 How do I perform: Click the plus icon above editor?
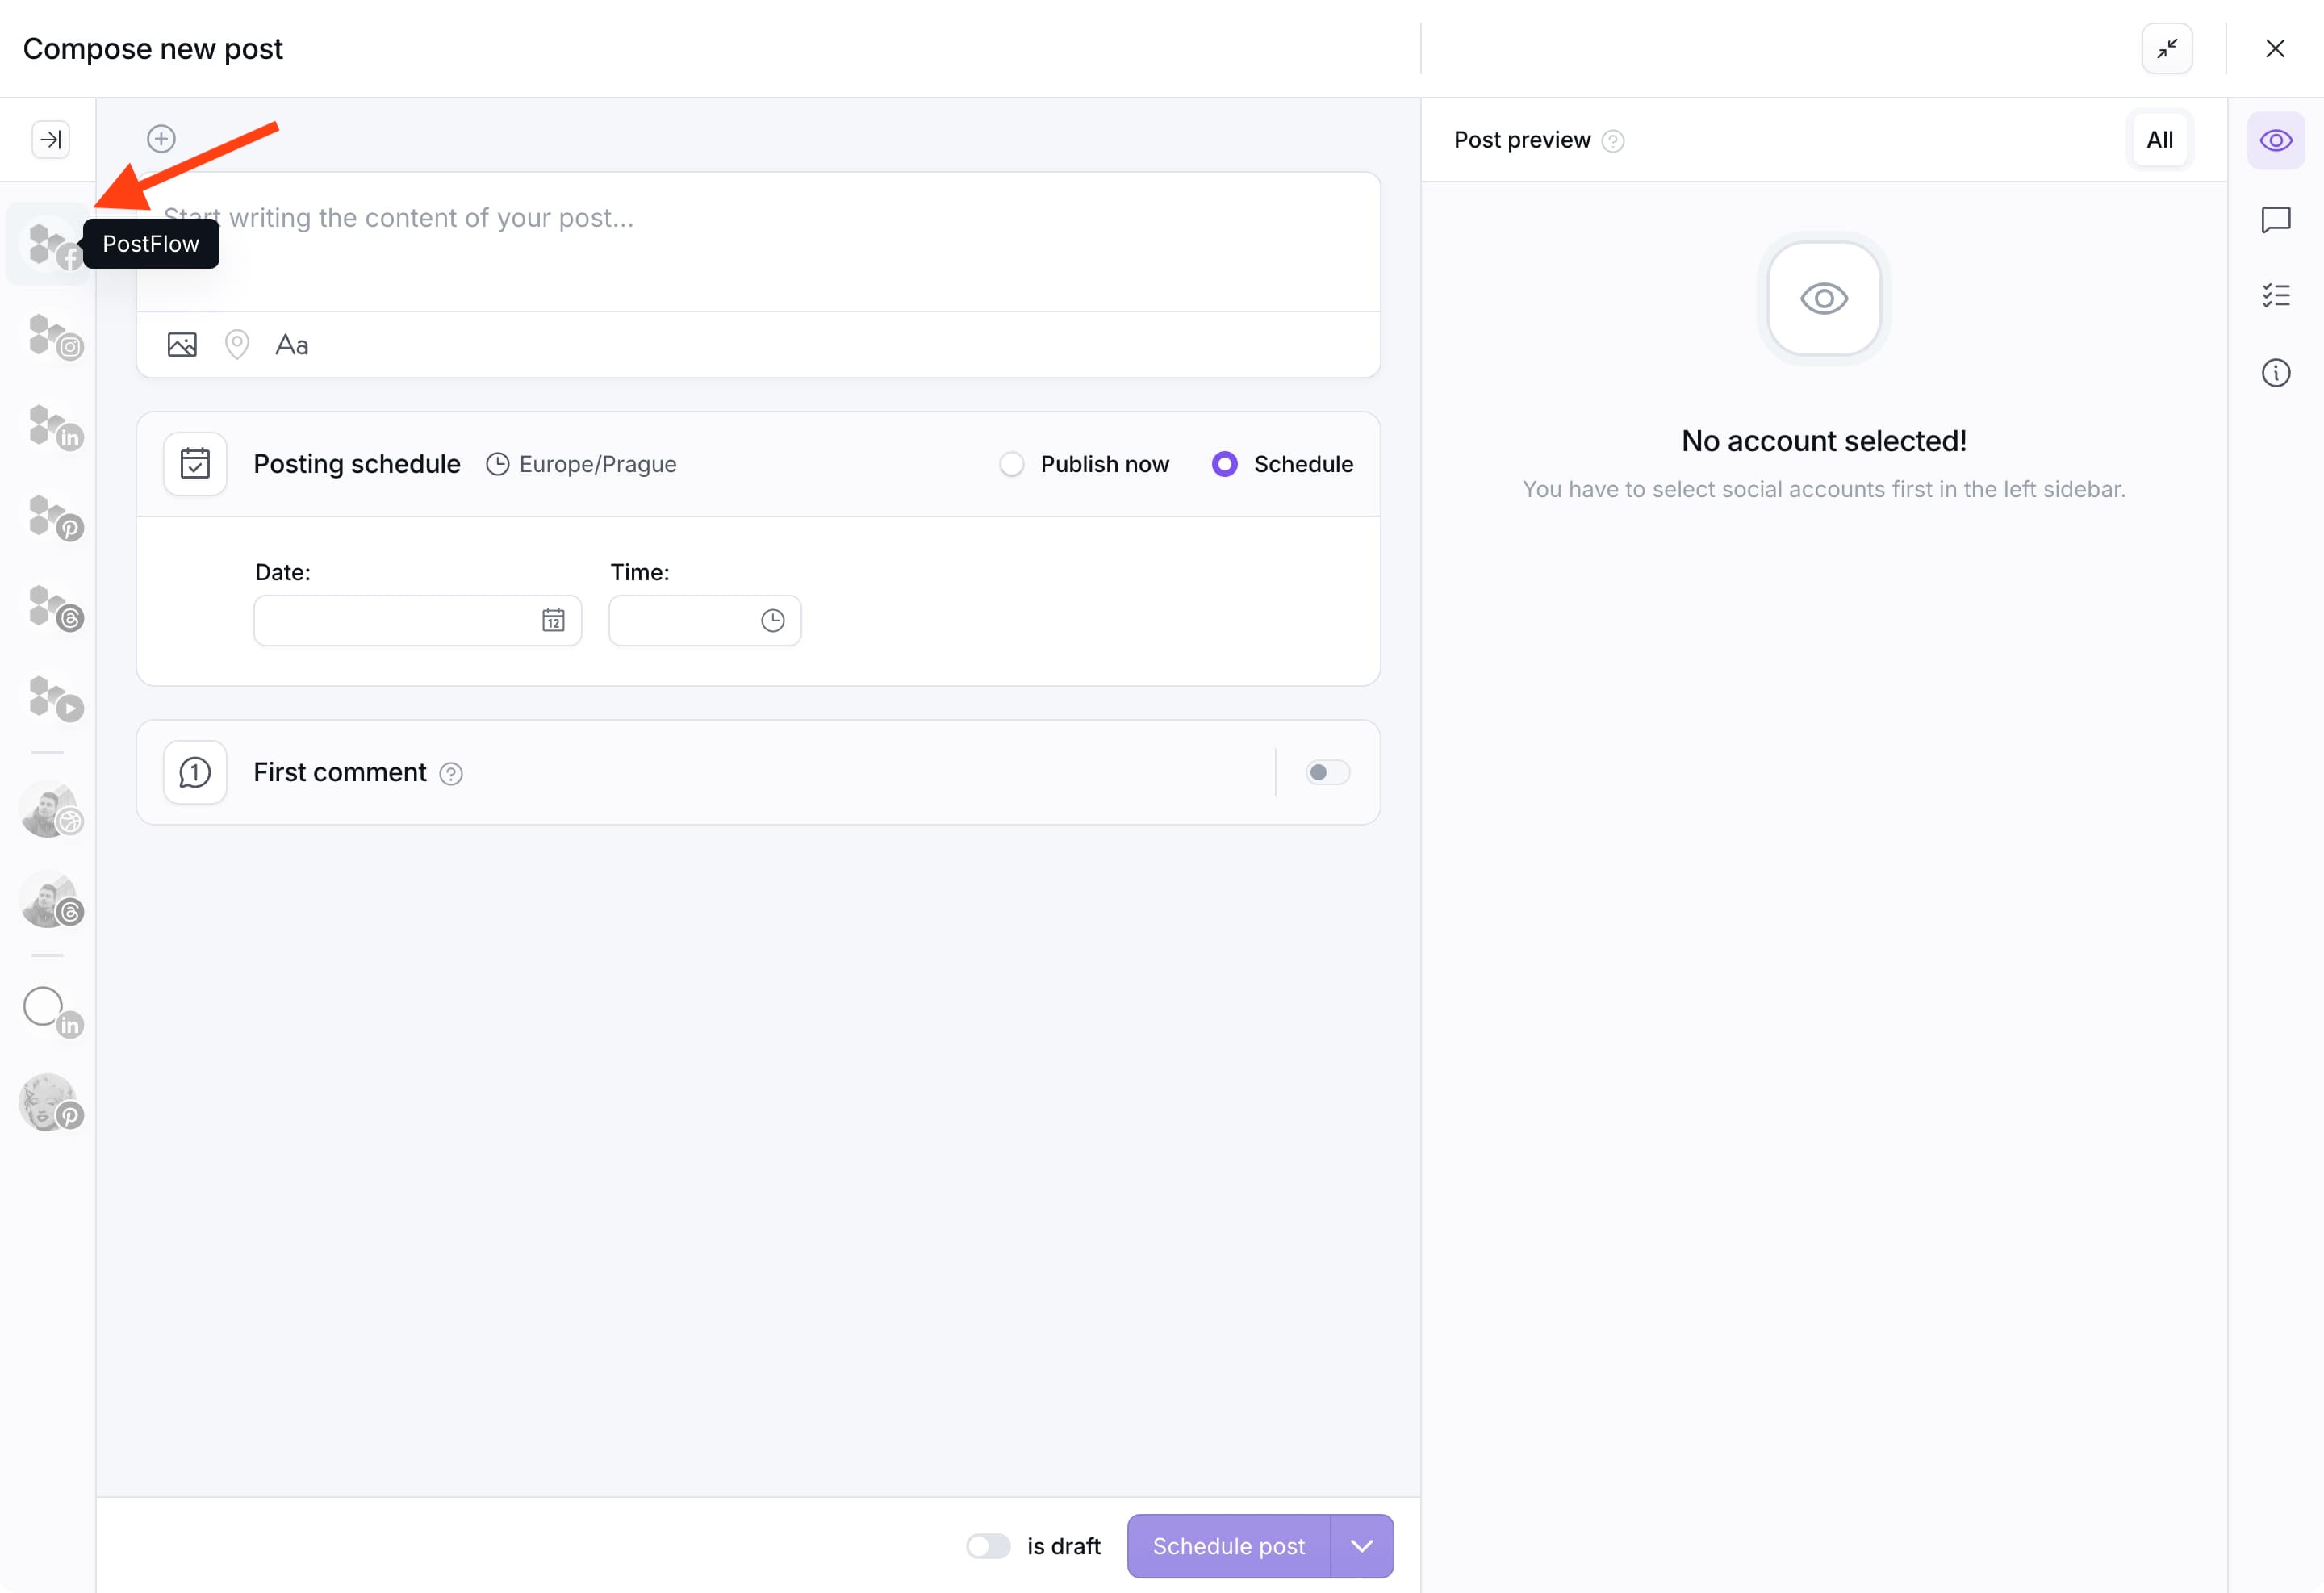click(161, 139)
